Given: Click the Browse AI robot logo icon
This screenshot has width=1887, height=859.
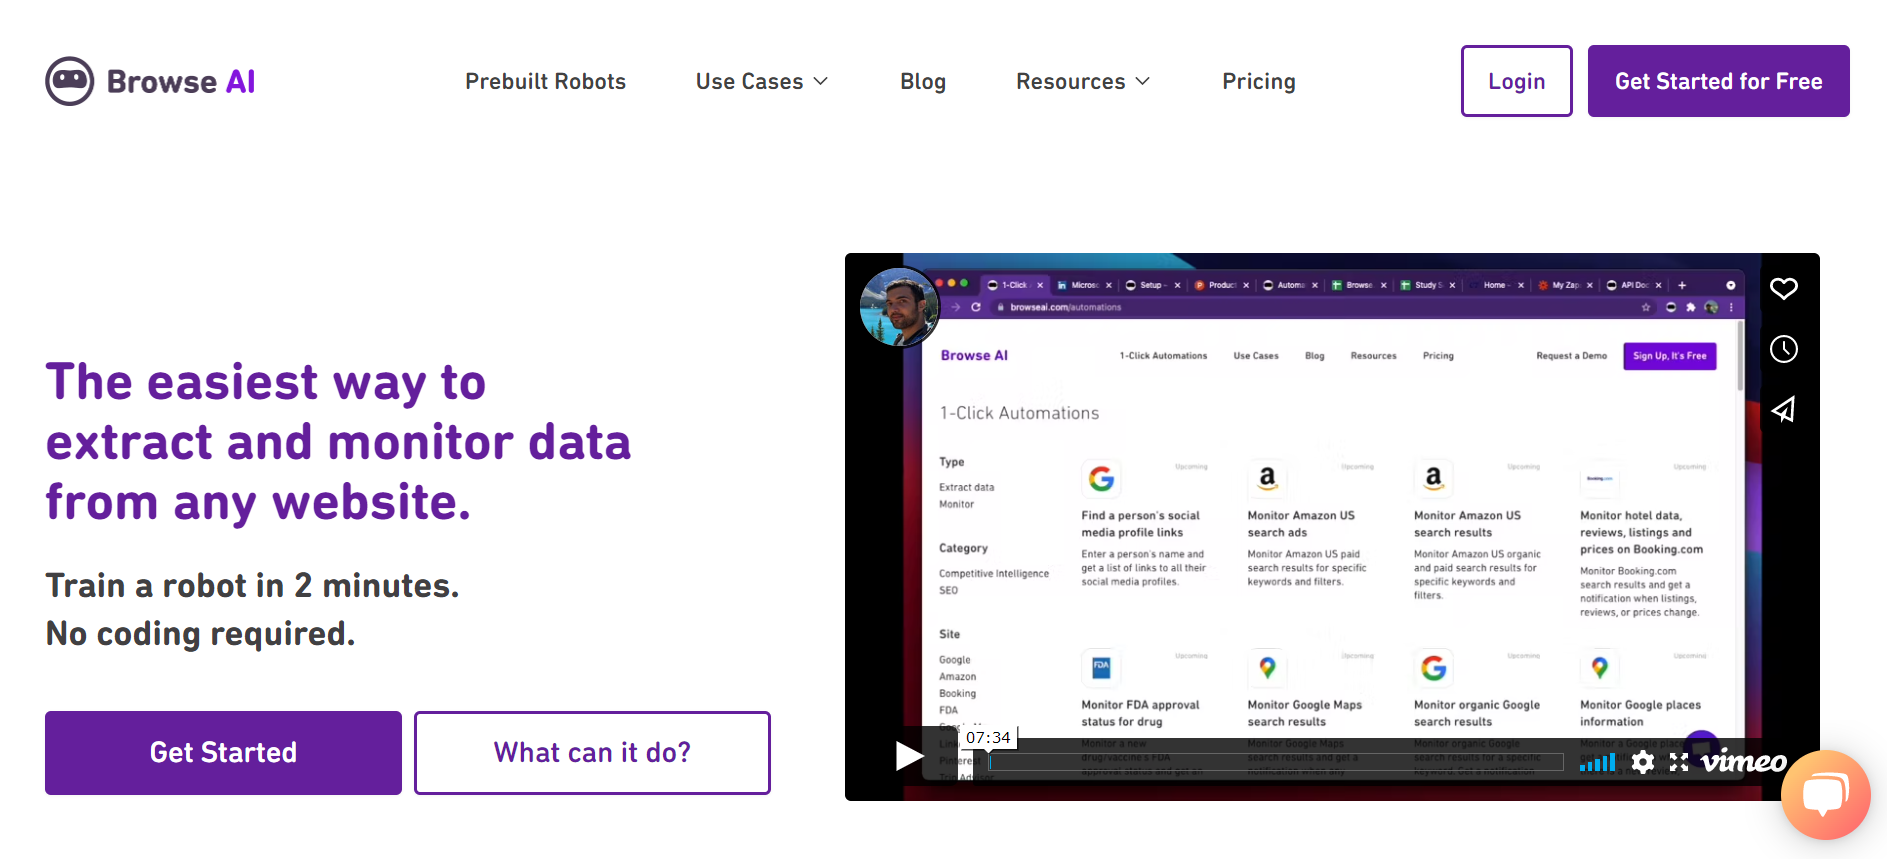Looking at the screenshot, I should (x=70, y=81).
